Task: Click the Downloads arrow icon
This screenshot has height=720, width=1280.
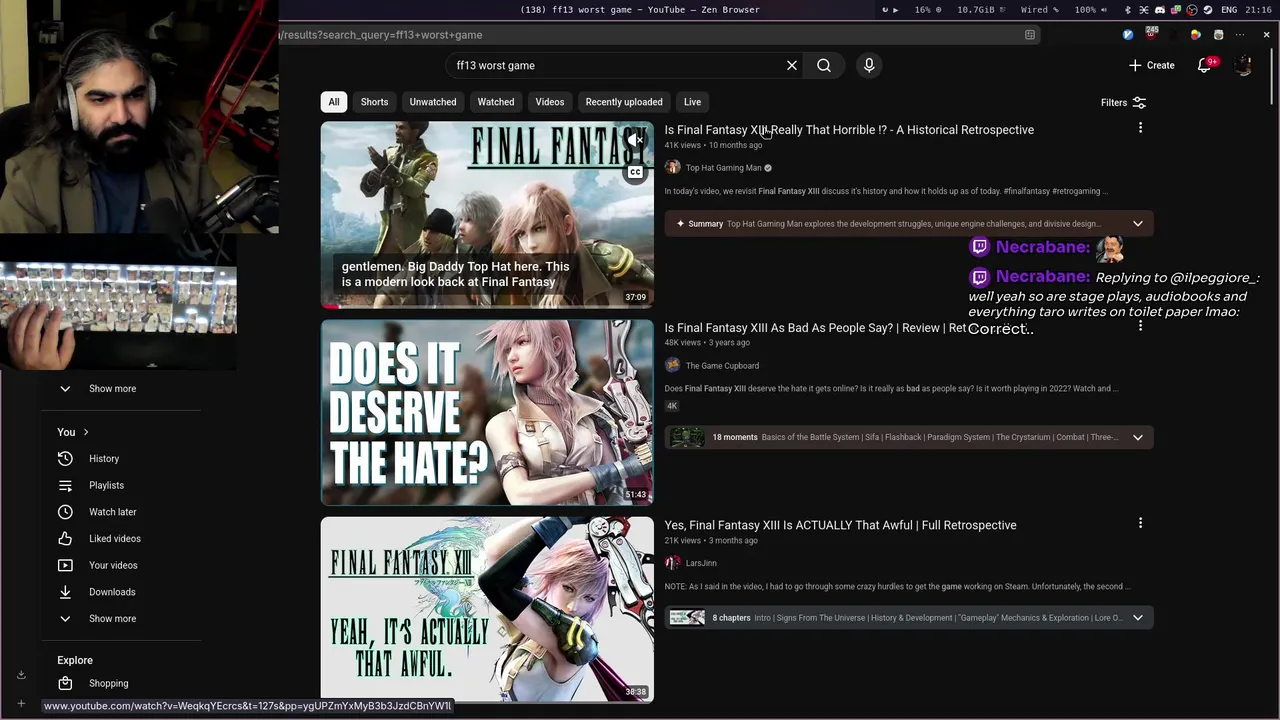Action: (65, 592)
